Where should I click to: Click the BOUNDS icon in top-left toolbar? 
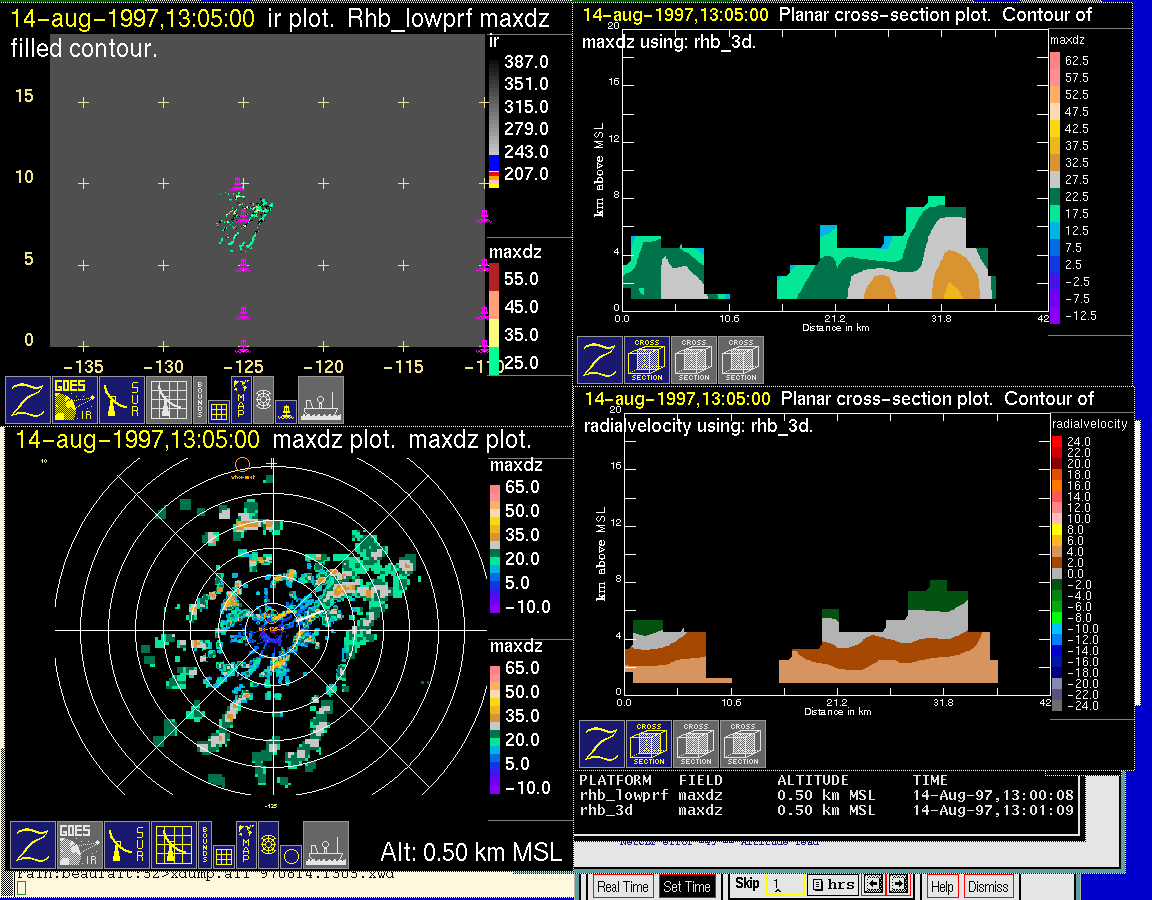pyautogui.click(x=200, y=396)
